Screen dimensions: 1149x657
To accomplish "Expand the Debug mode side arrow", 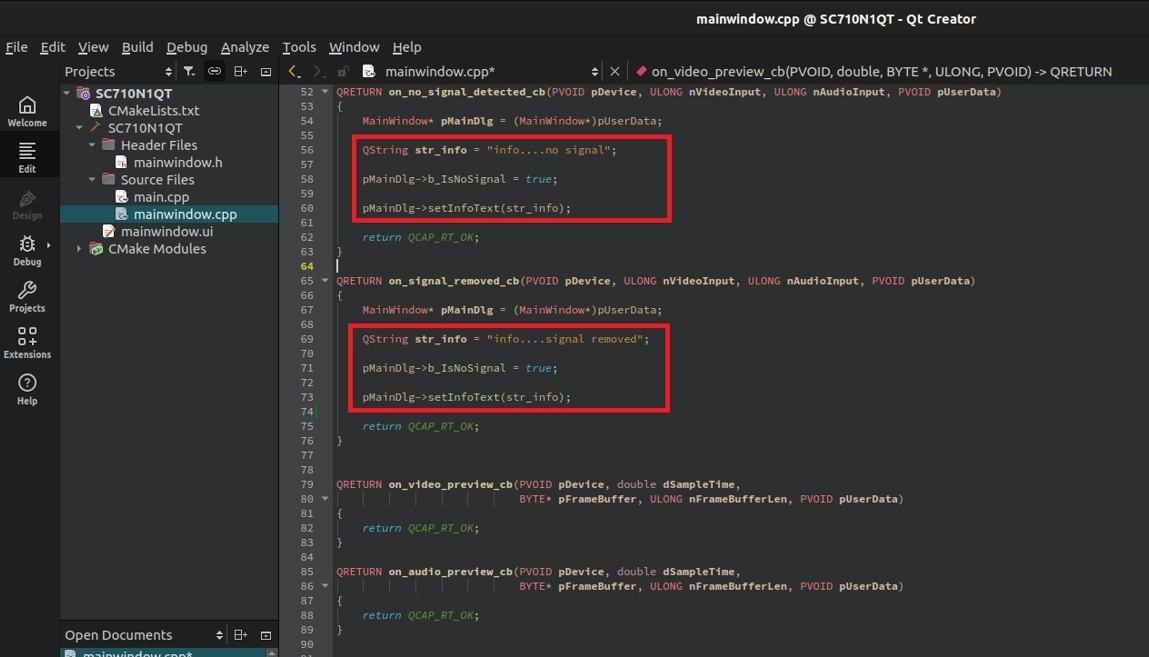I will (x=48, y=245).
